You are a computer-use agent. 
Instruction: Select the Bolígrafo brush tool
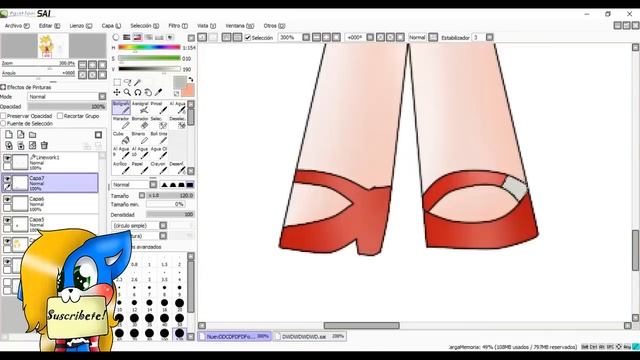click(x=121, y=108)
